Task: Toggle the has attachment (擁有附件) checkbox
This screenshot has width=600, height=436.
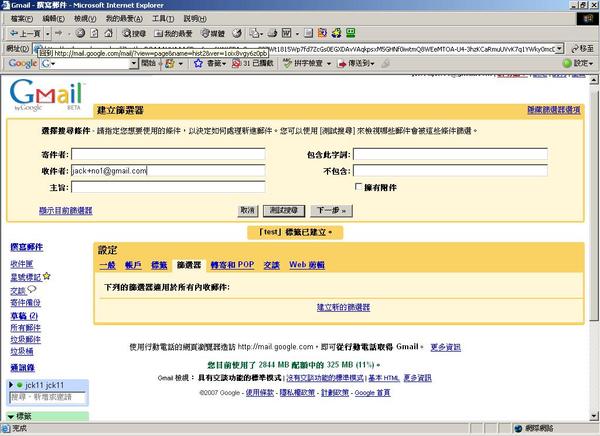Action: 359,187
